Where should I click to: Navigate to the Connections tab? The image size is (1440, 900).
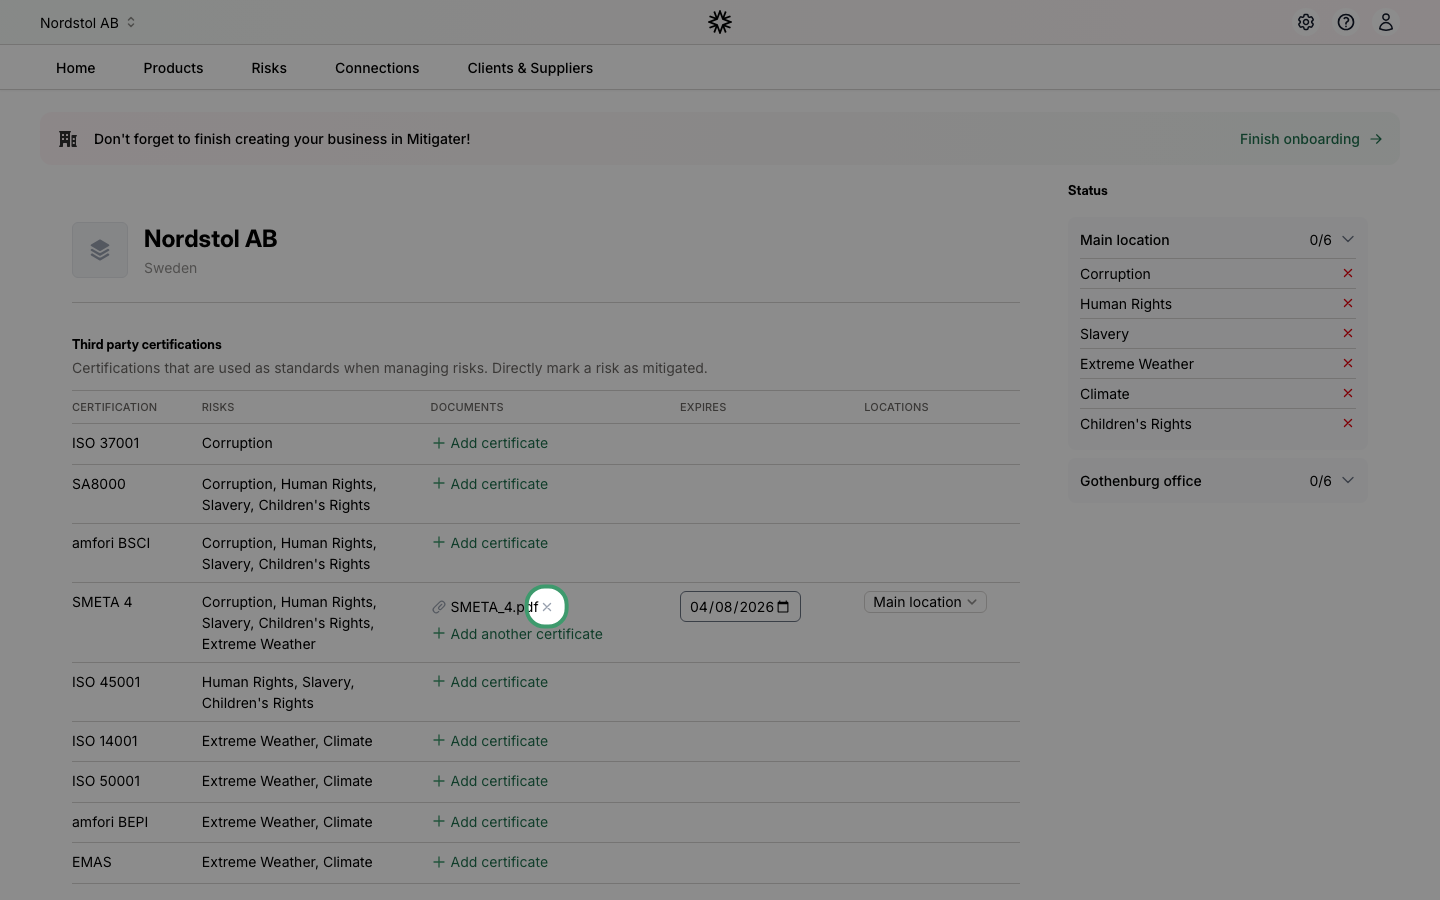coord(377,68)
